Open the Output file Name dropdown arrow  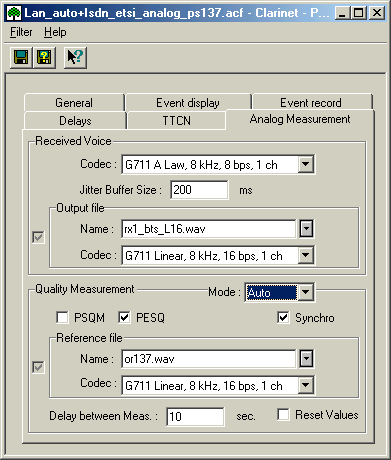[x=306, y=229]
